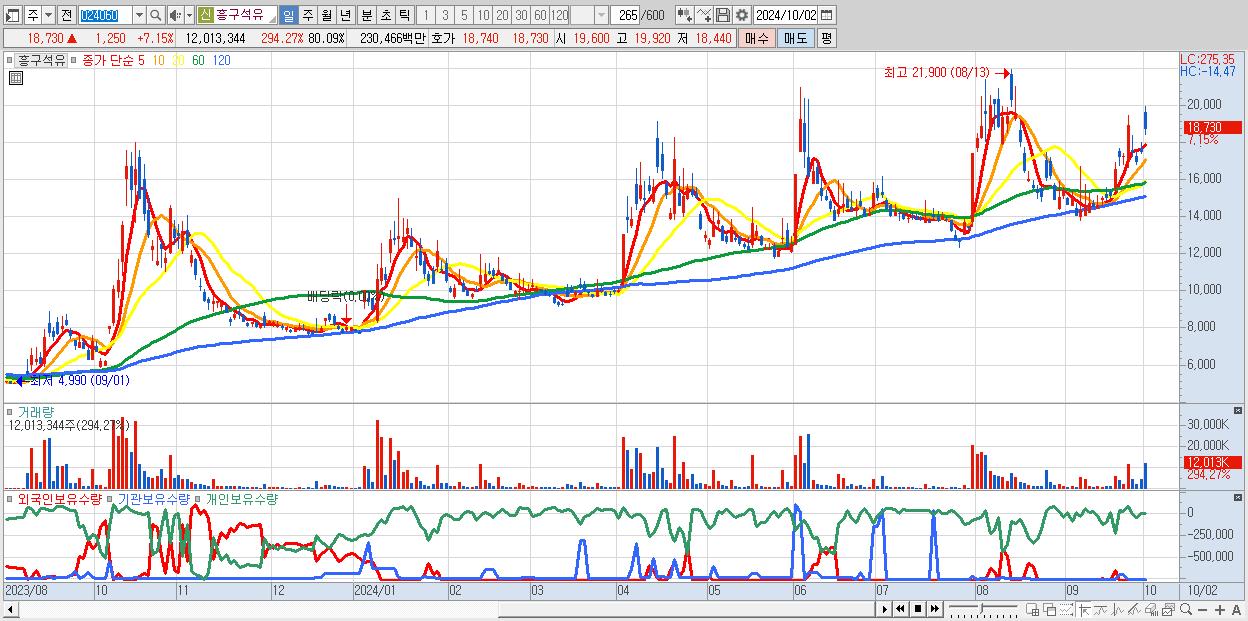Click the 흥구석유 stock name box
The width and height of the screenshot is (1248, 621).
pos(245,15)
